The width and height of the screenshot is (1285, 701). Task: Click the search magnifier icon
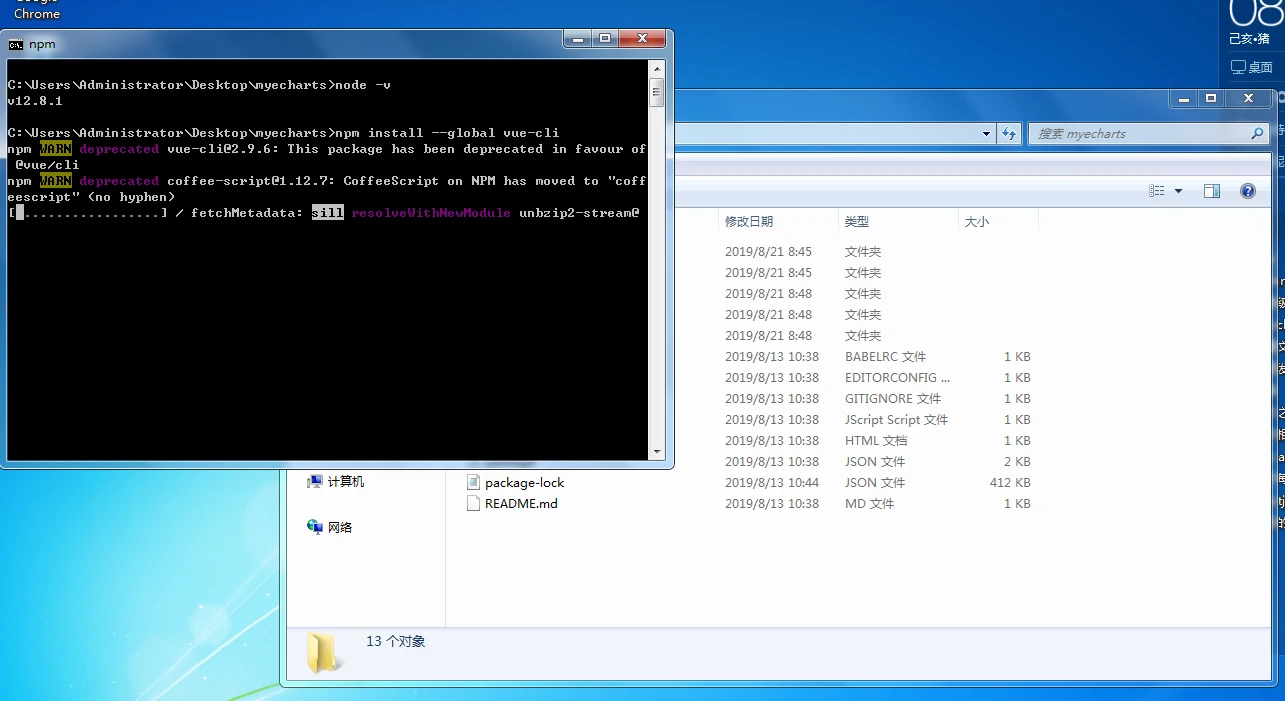[x=1257, y=134]
